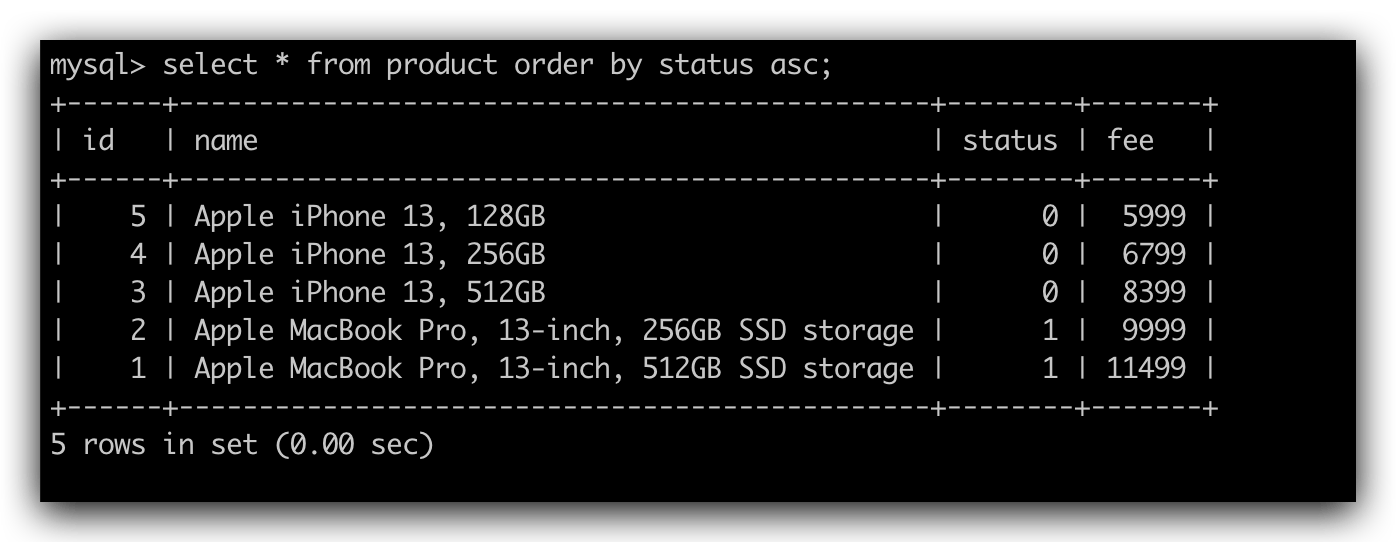1396x542 pixels.
Task: Select the 'Apple iPhone 13, 256GB' row name
Action: [370, 255]
